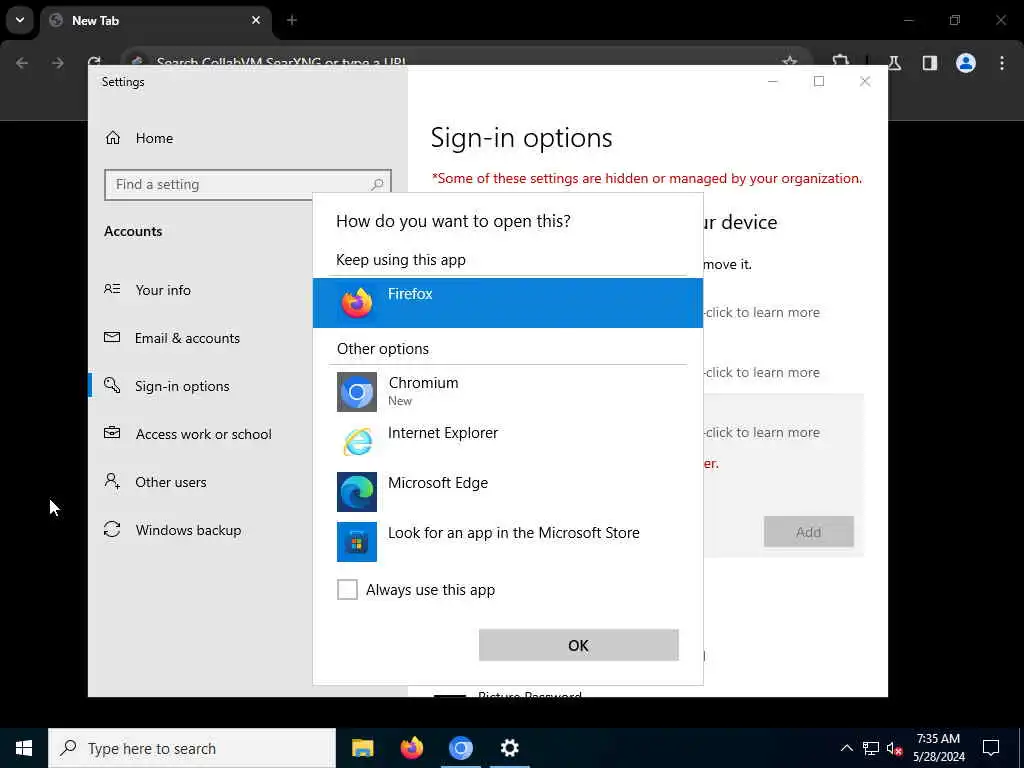Open a new browser tab with plus

point(292,20)
